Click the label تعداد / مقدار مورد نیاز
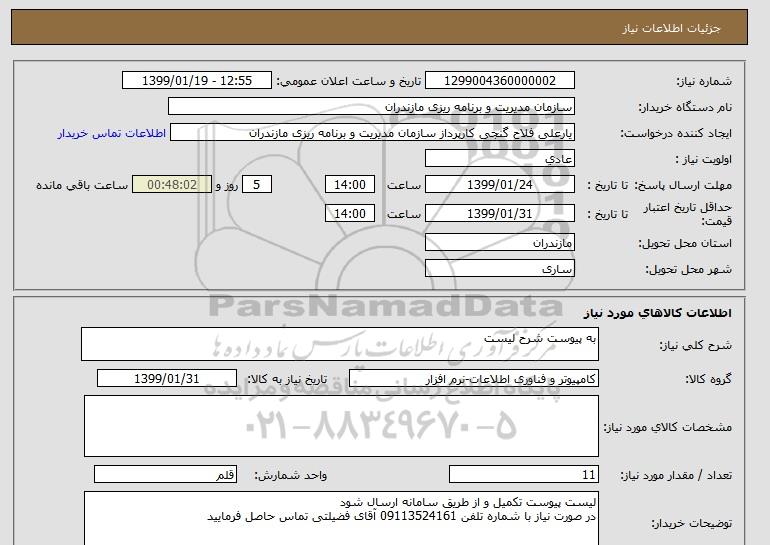Image resolution: width=770 pixels, height=545 pixels. tap(676, 475)
